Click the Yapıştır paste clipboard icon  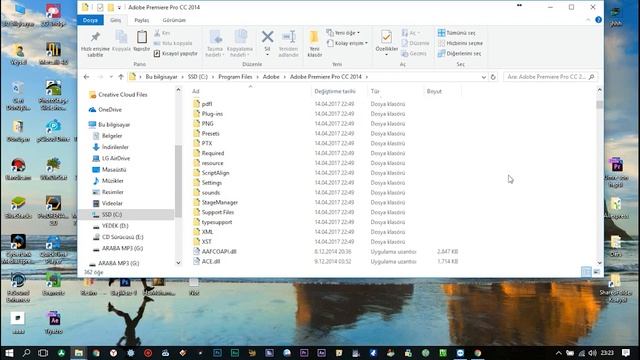point(142,37)
